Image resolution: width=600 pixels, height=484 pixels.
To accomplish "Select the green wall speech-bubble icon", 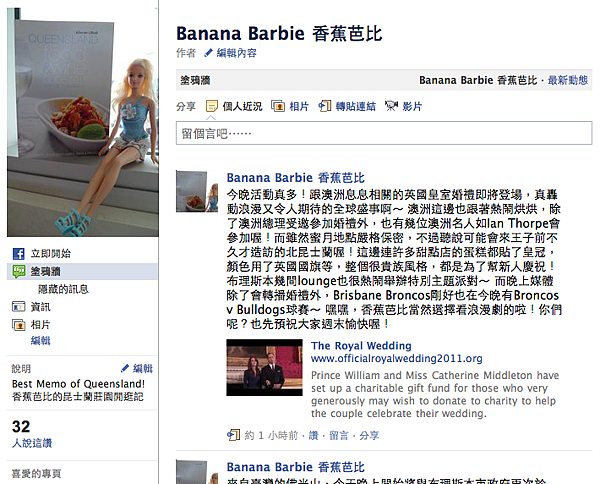I will (x=18, y=272).
